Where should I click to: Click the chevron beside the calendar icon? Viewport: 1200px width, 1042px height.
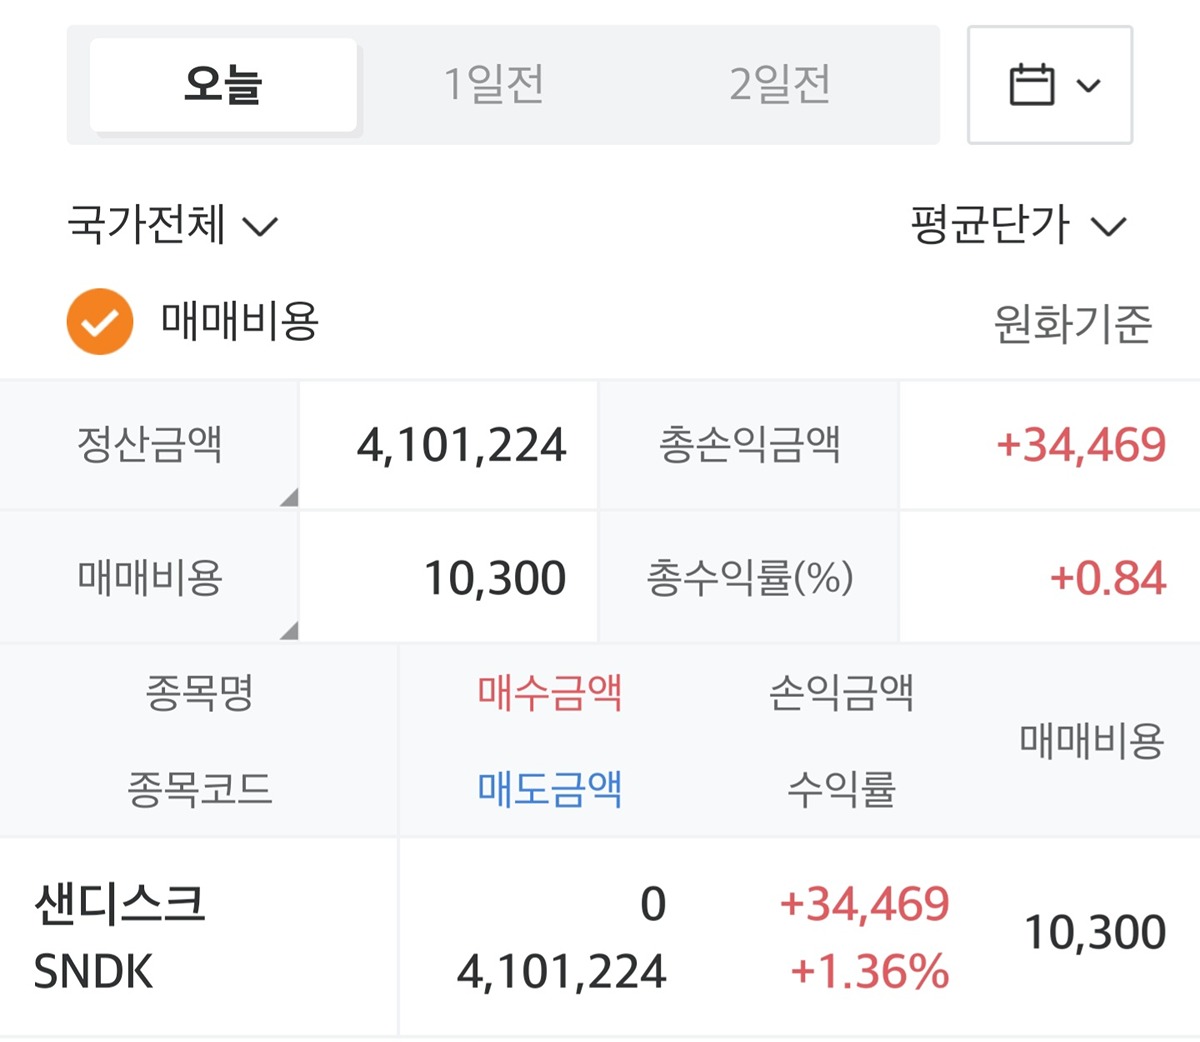(x=1088, y=85)
